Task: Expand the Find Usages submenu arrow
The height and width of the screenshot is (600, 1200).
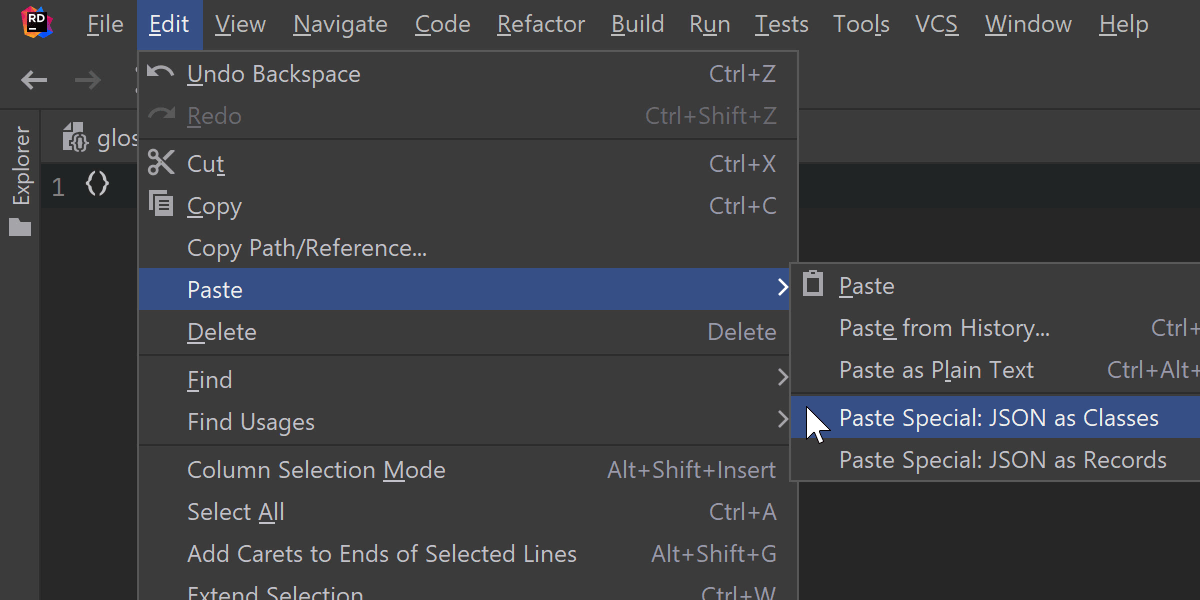Action: 782,420
